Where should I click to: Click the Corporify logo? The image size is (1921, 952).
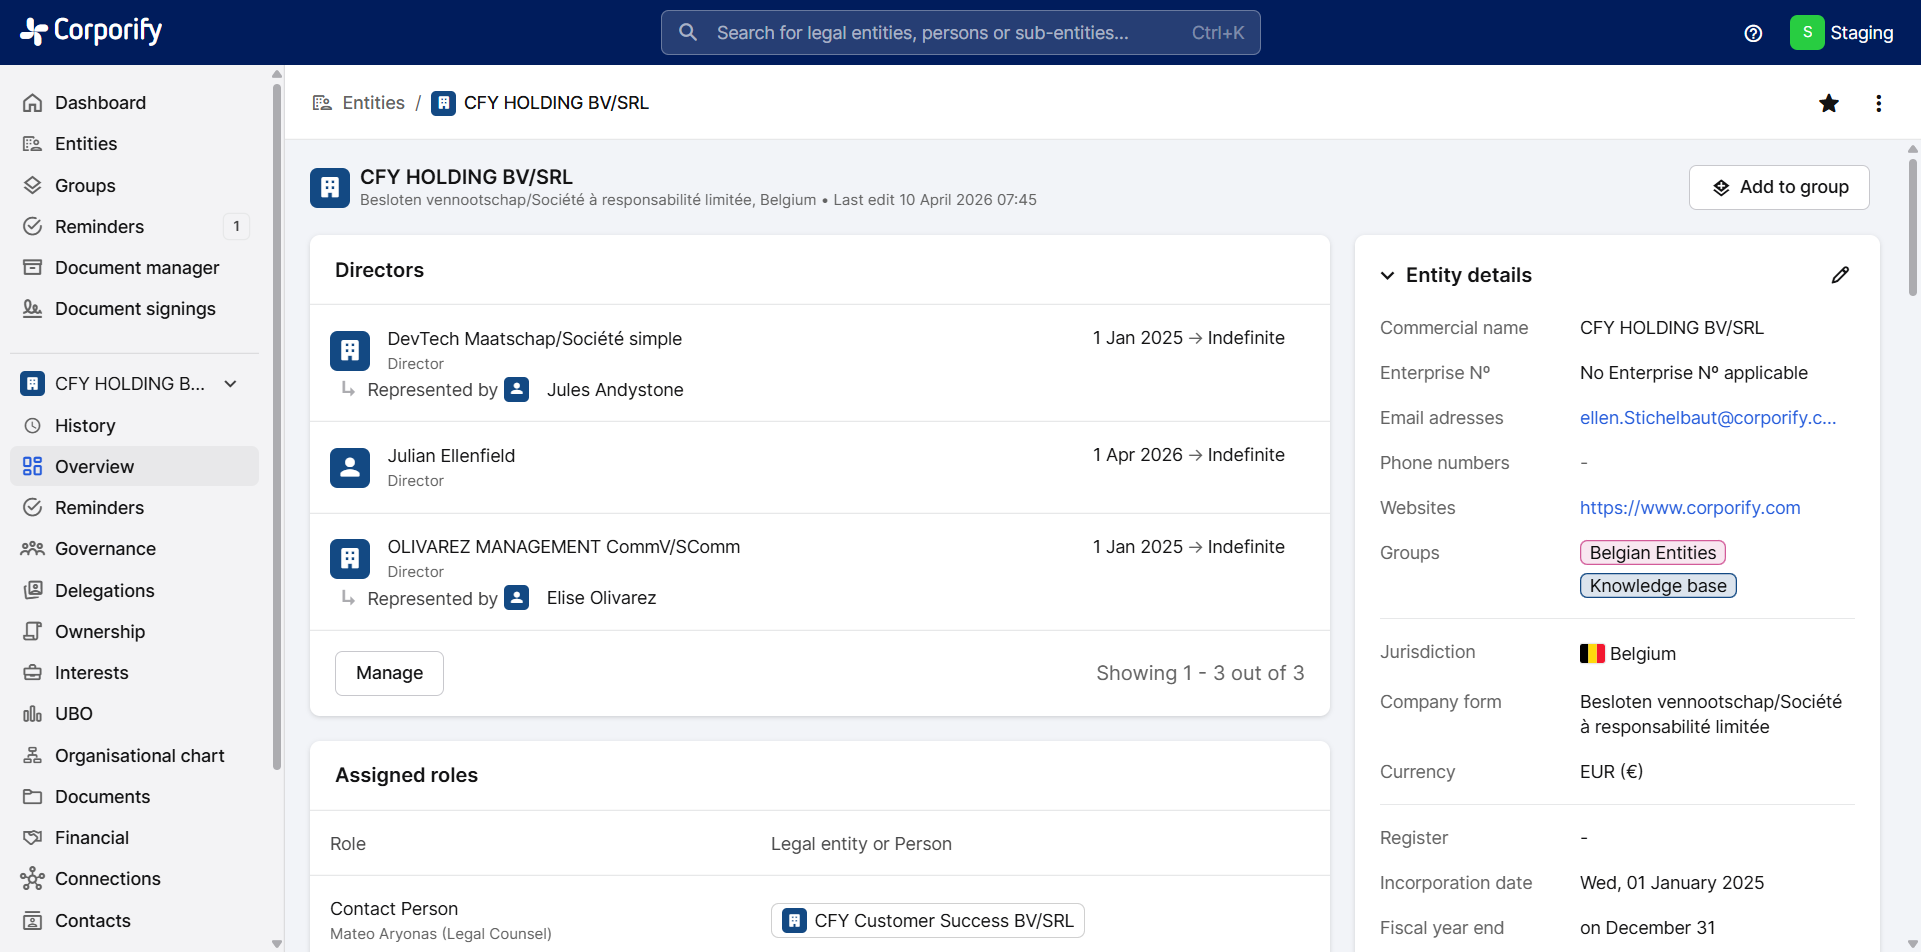91,32
